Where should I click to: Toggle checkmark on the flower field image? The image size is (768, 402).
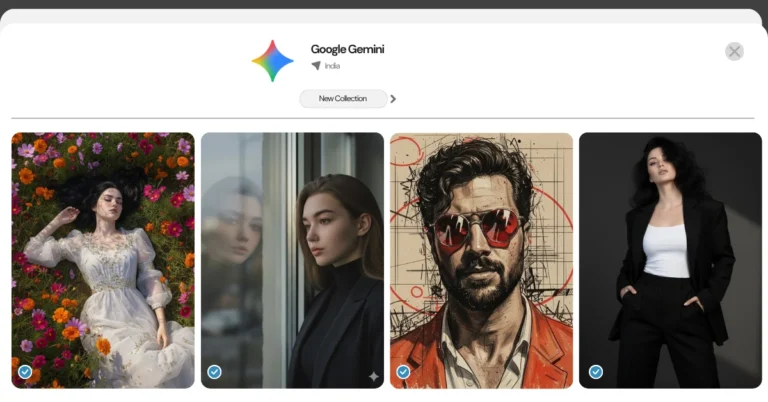coord(25,372)
